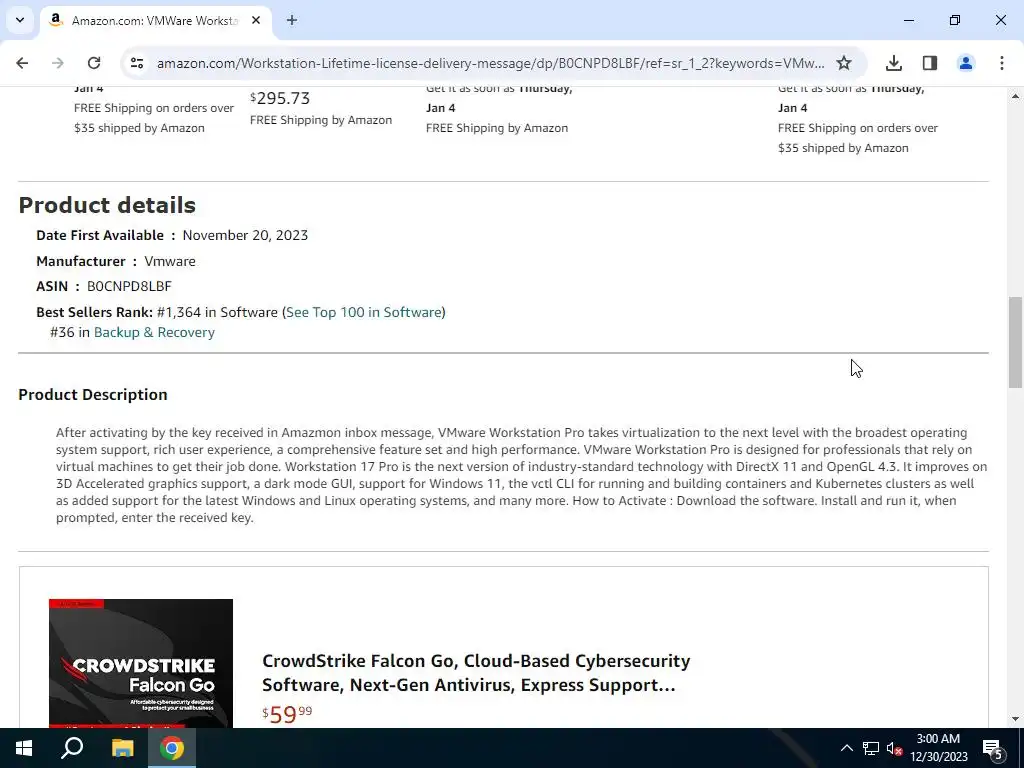This screenshot has height=768, width=1024.
Task: Click the Product details heading
Action: pyautogui.click(x=107, y=205)
